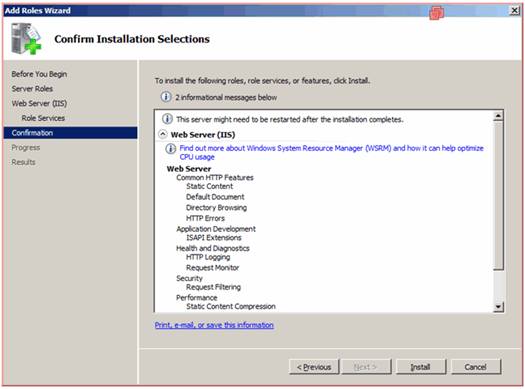Screen dimensions: 525x389
Task: Cancel the Add Roles Wizard
Action: (x=475, y=367)
